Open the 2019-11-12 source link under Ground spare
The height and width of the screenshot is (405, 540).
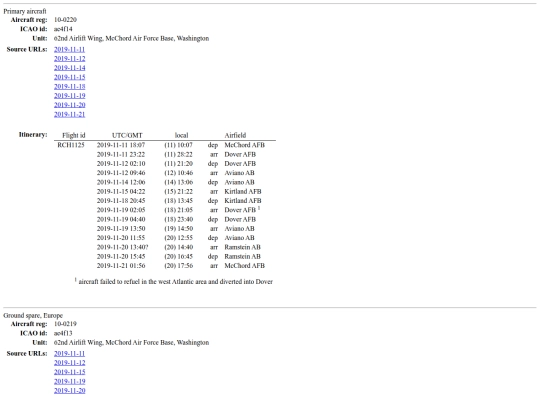[x=69, y=363]
